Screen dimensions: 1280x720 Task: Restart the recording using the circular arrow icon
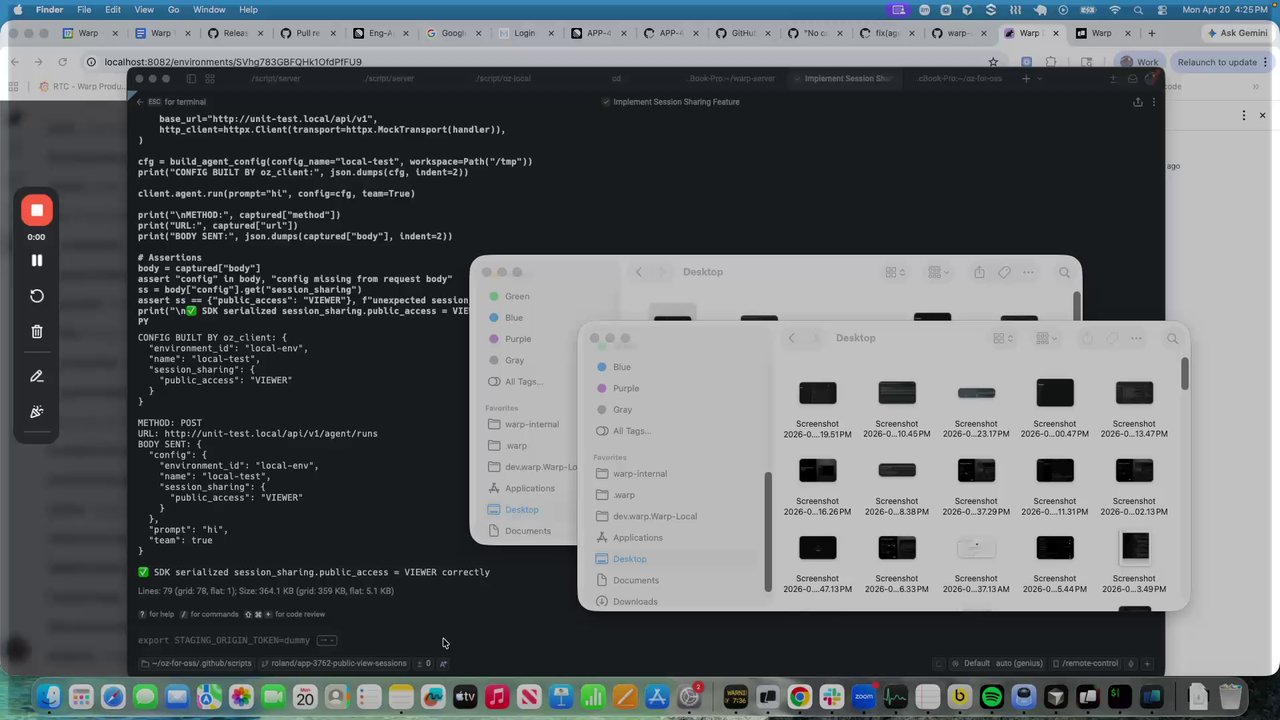click(x=37, y=296)
